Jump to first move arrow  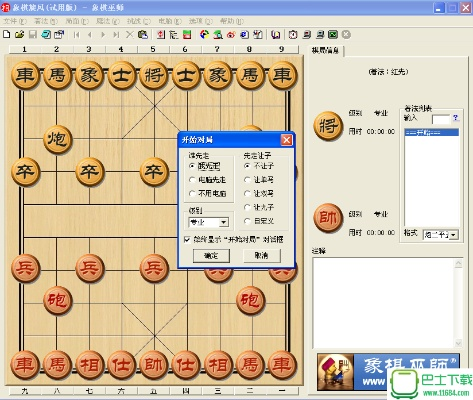tap(77, 35)
